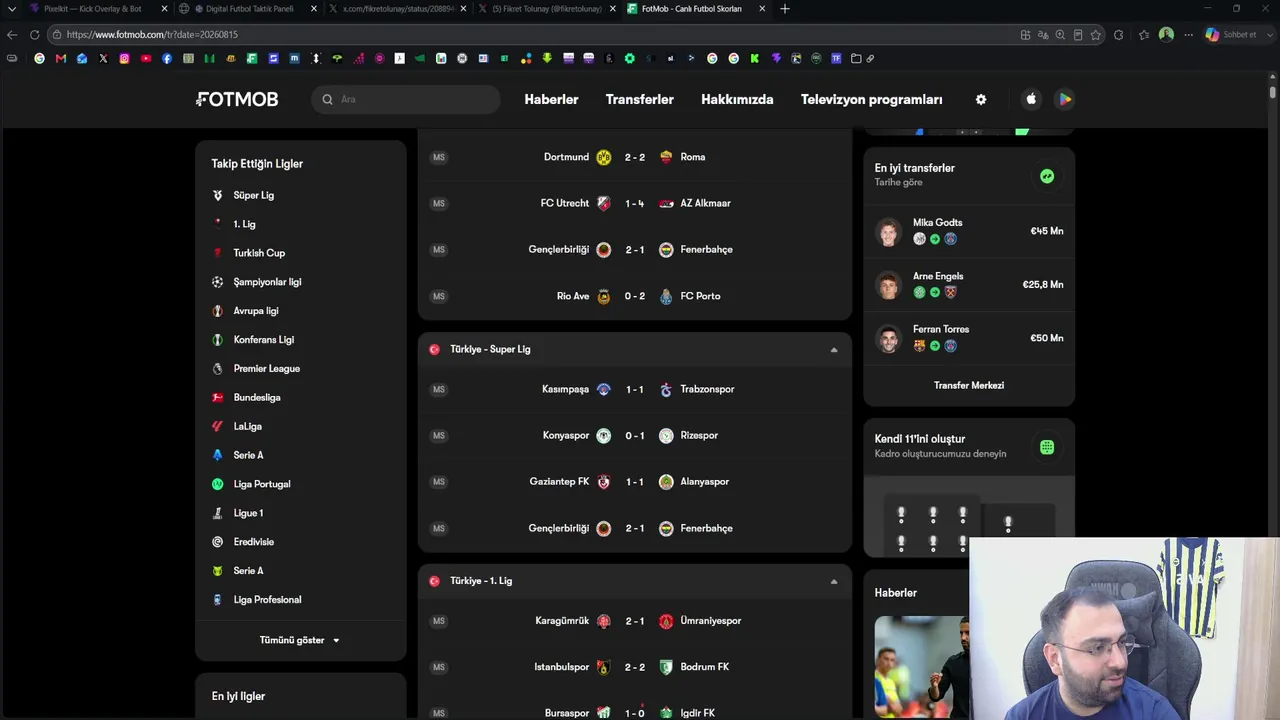Open Gaziantep FK 1 - 1 Alanyaspor match

[x=635, y=482]
